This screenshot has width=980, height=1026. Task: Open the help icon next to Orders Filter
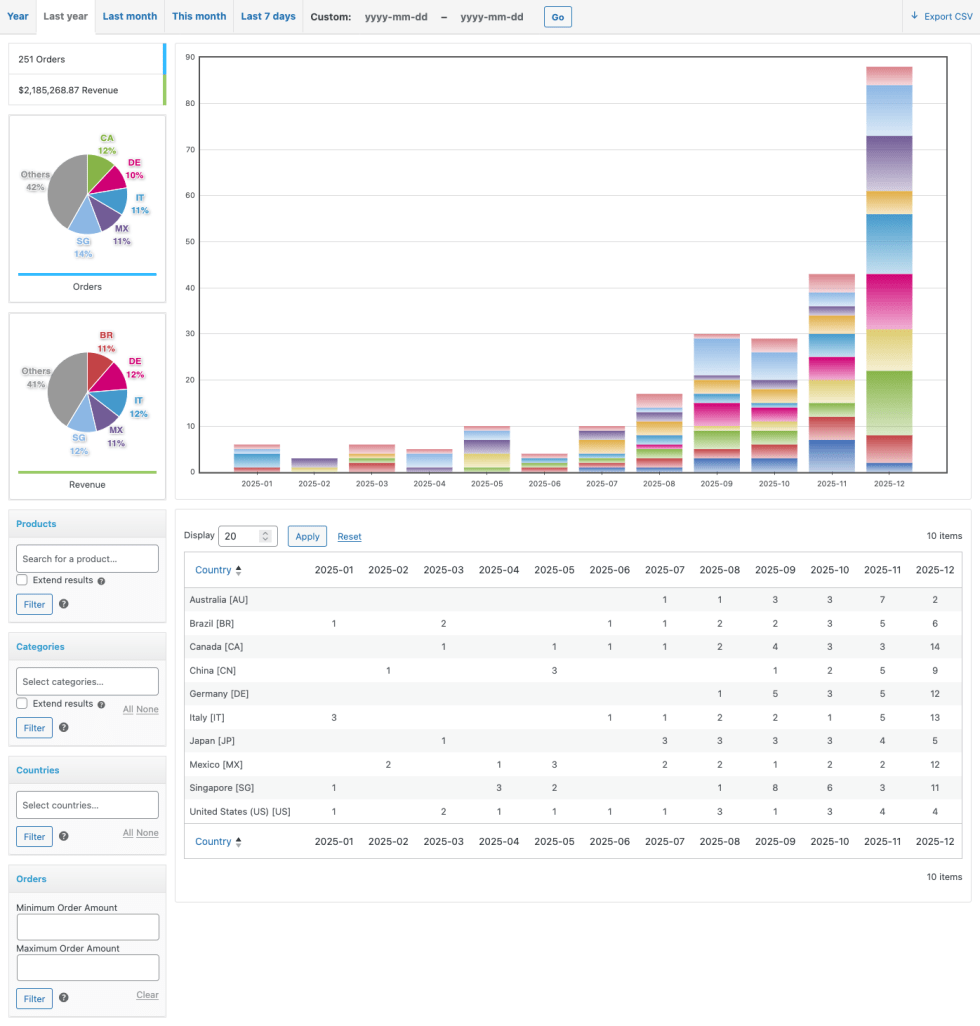(62, 998)
